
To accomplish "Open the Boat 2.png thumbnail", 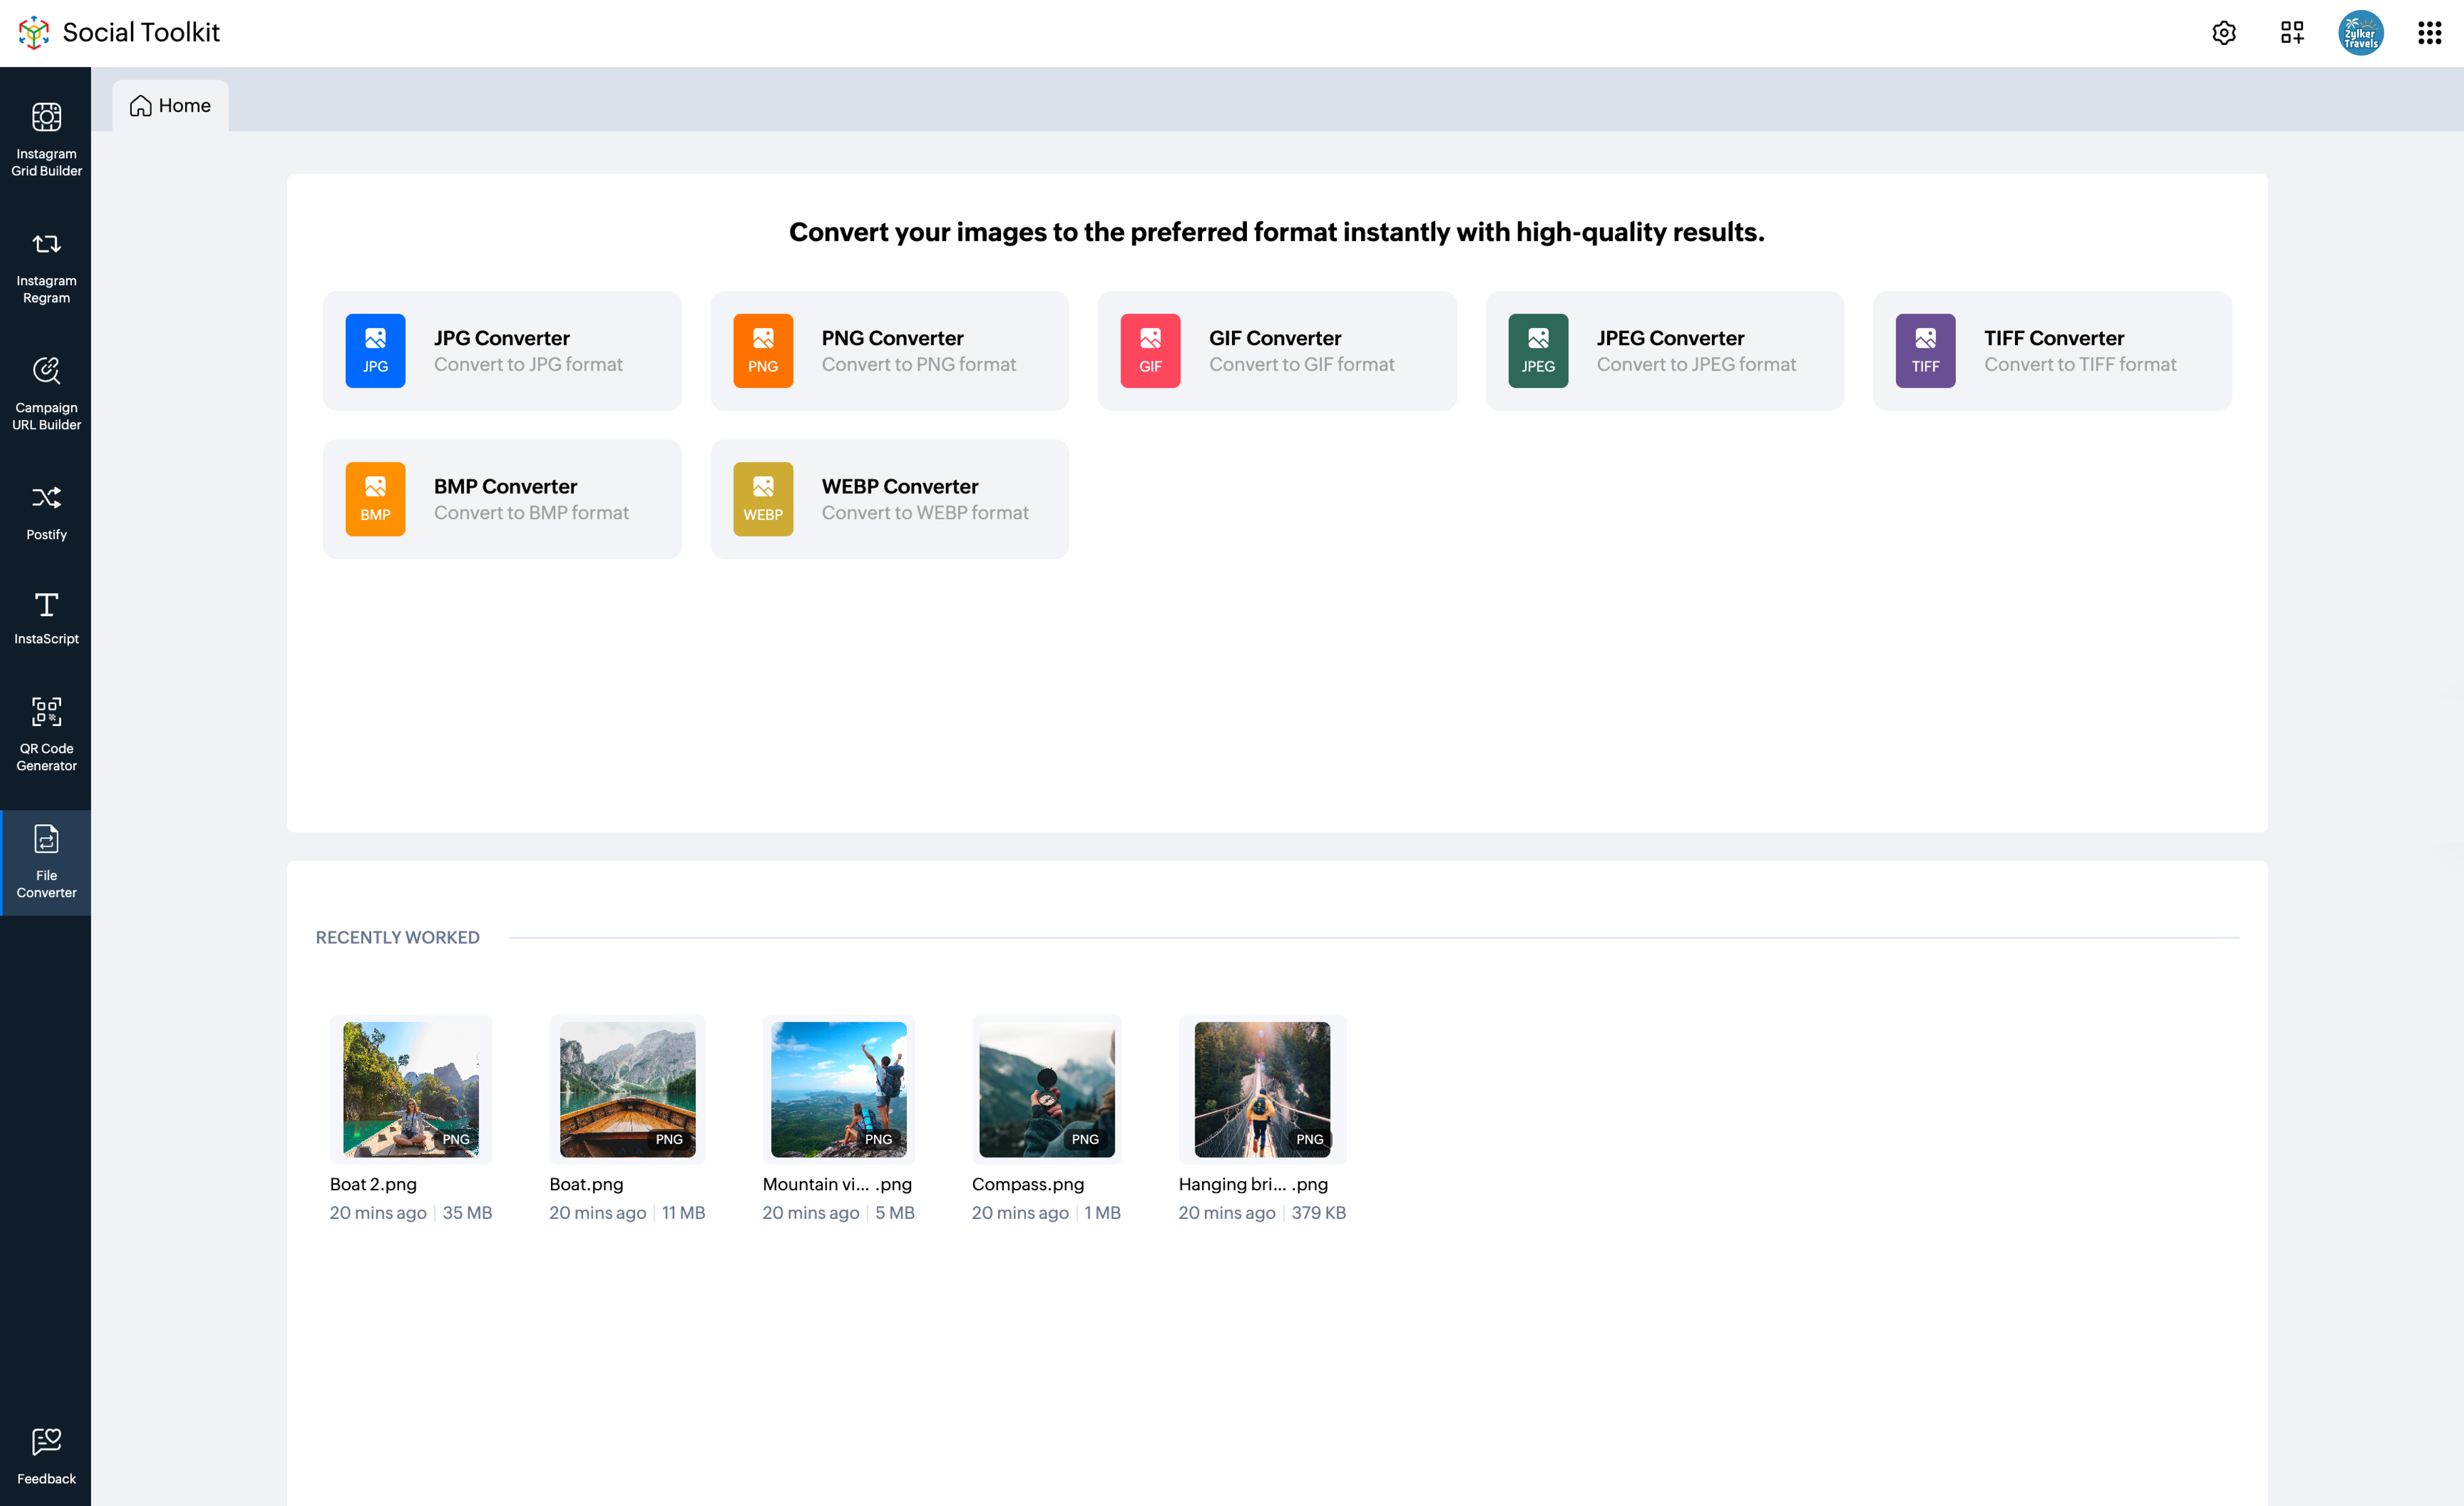I will click(411, 1089).
